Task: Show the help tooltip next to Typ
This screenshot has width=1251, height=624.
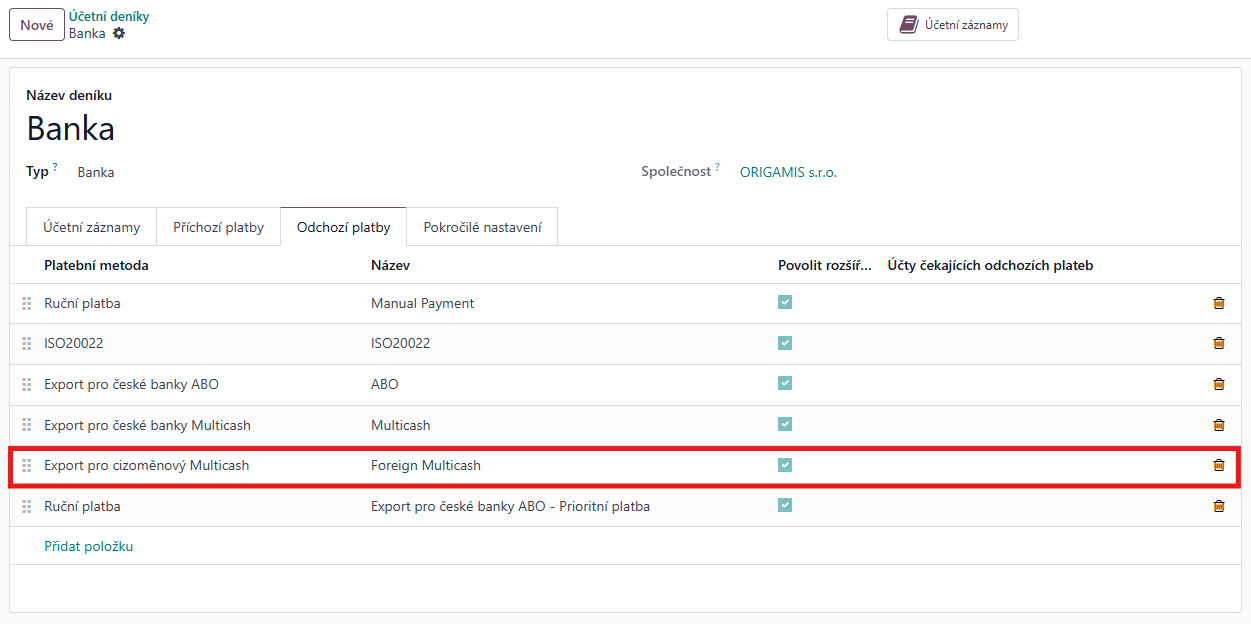Action: coord(55,168)
